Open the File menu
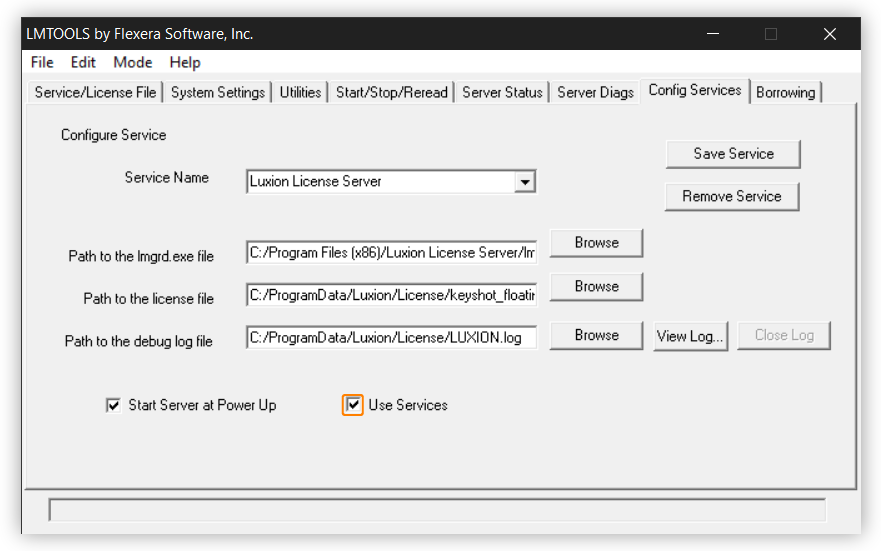 (42, 62)
